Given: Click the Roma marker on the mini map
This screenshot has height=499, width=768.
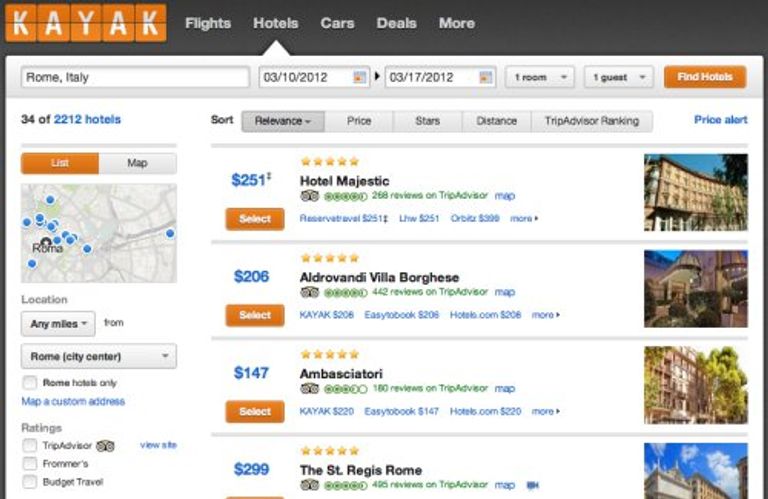Looking at the screenshot, I should (x=47, y=242).
